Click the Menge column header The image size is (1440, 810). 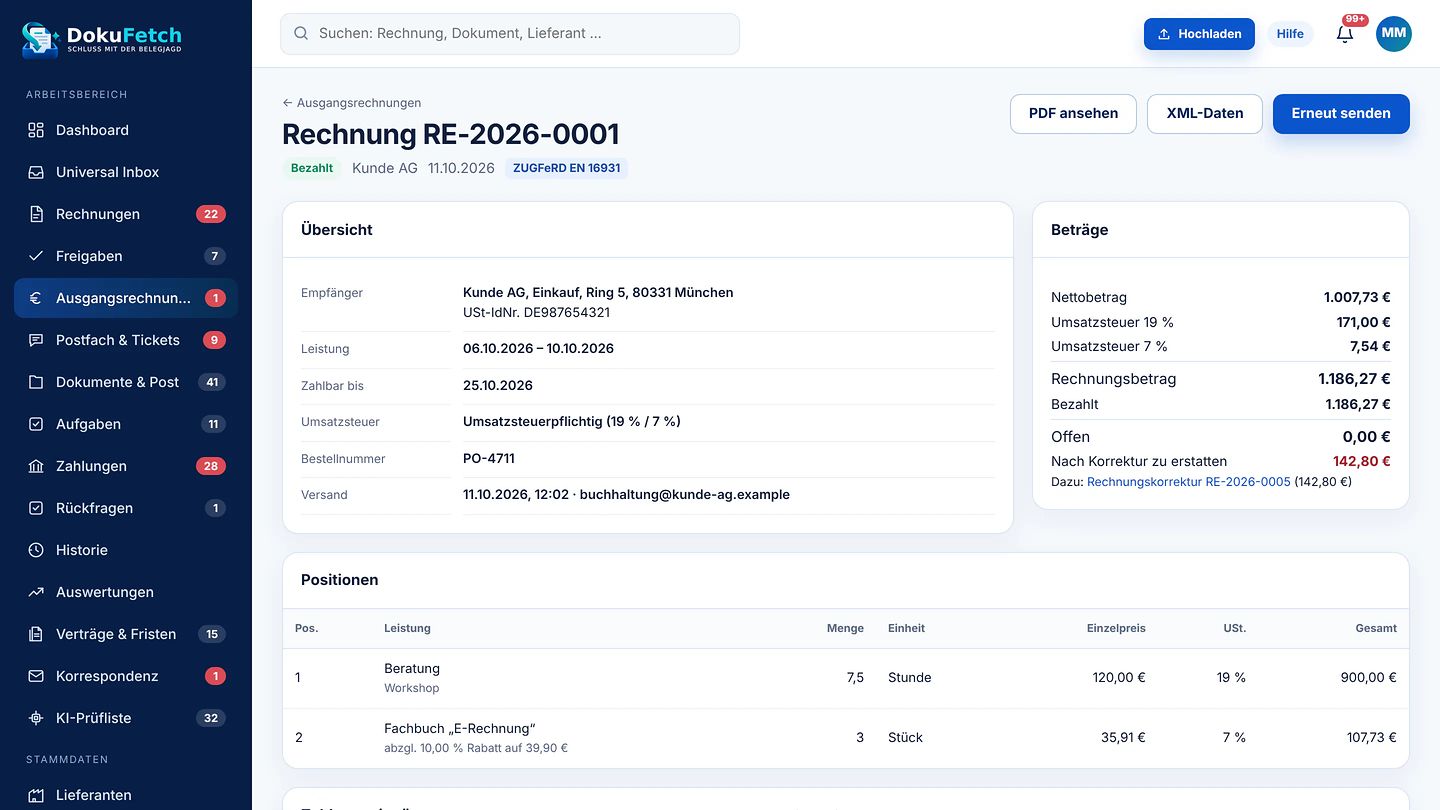pos(845,628)
